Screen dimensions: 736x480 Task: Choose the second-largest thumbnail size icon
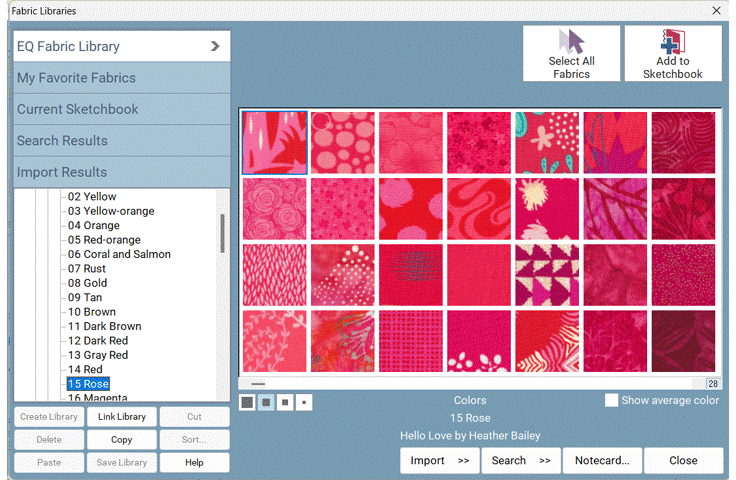point(266,402)
